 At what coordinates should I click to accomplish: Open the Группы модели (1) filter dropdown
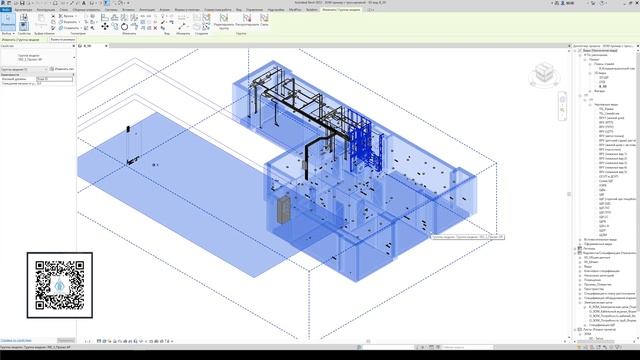pyautogui.click(x=24, y=69)
